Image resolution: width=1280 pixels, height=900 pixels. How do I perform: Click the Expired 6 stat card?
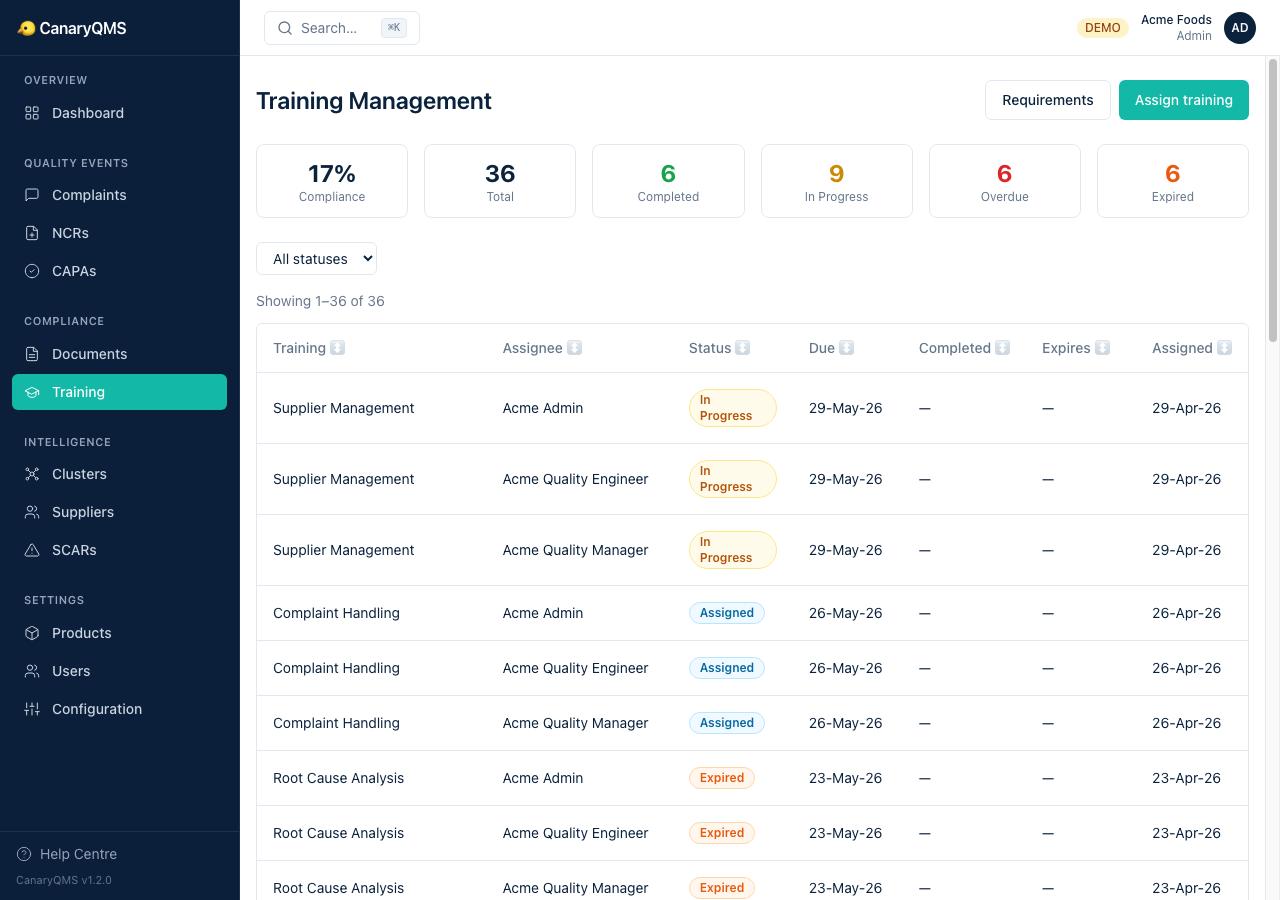(1172, 181)
